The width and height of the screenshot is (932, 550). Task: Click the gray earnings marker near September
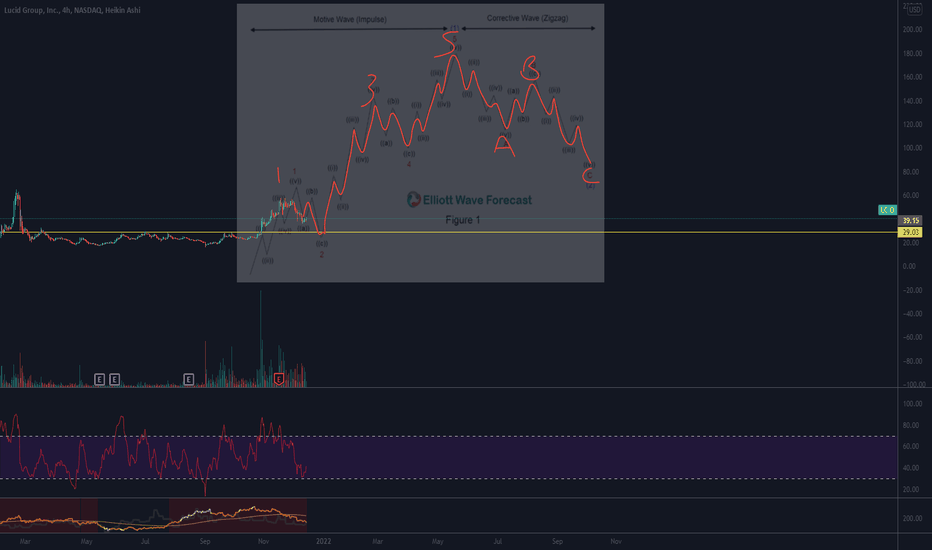point(188,379)
